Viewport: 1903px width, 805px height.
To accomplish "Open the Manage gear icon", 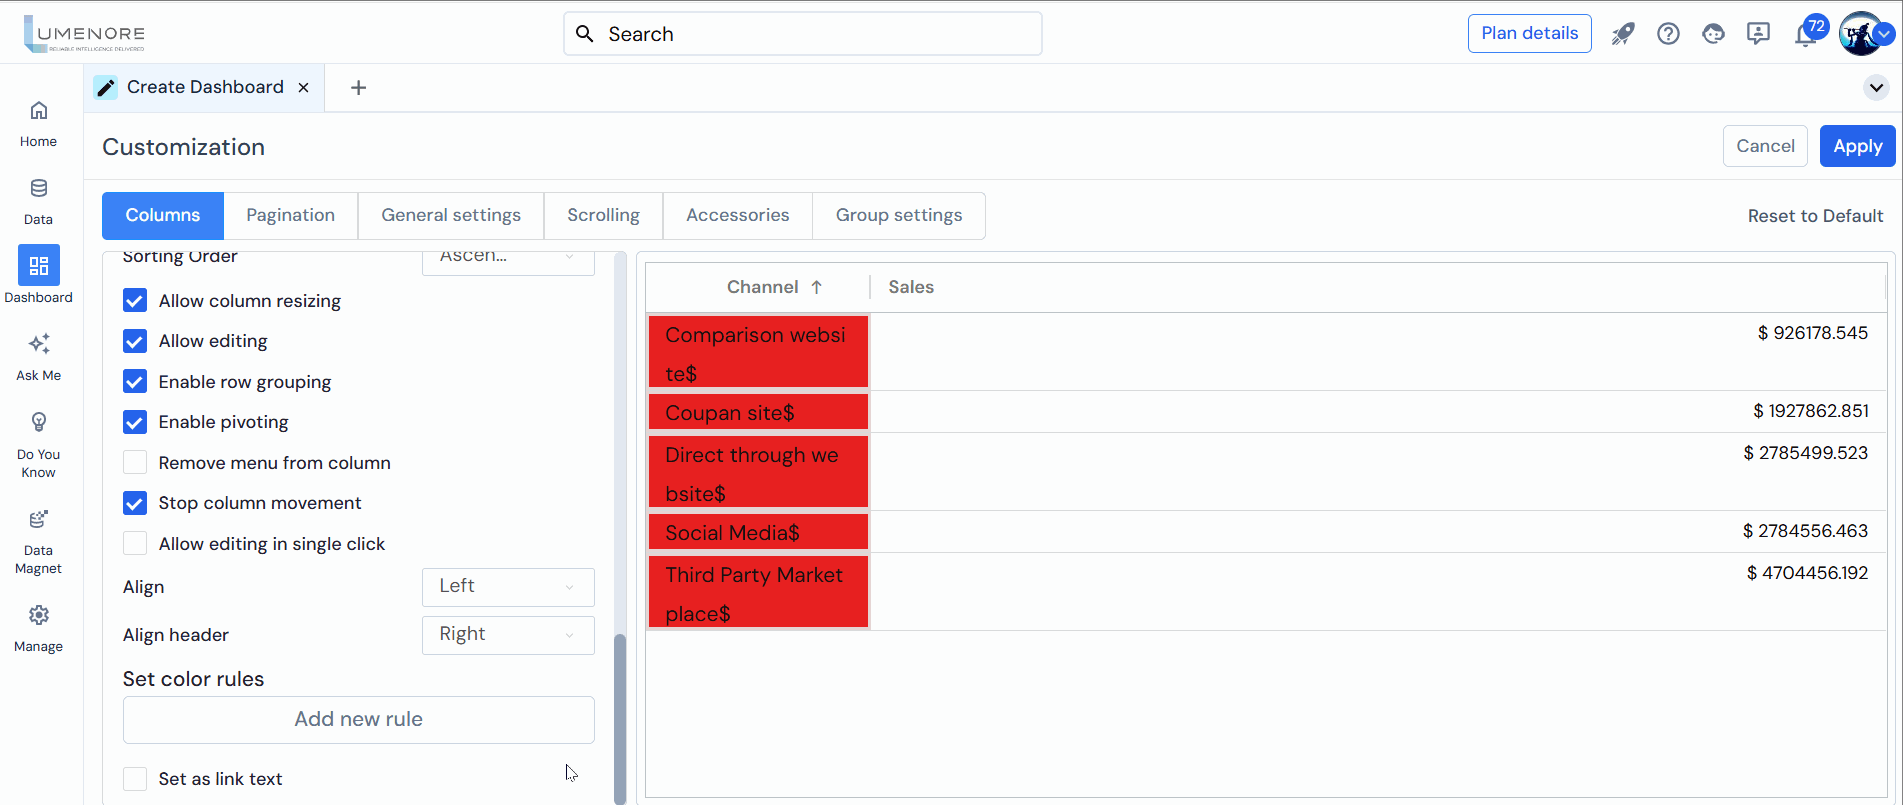I will [x=38, y=616].
